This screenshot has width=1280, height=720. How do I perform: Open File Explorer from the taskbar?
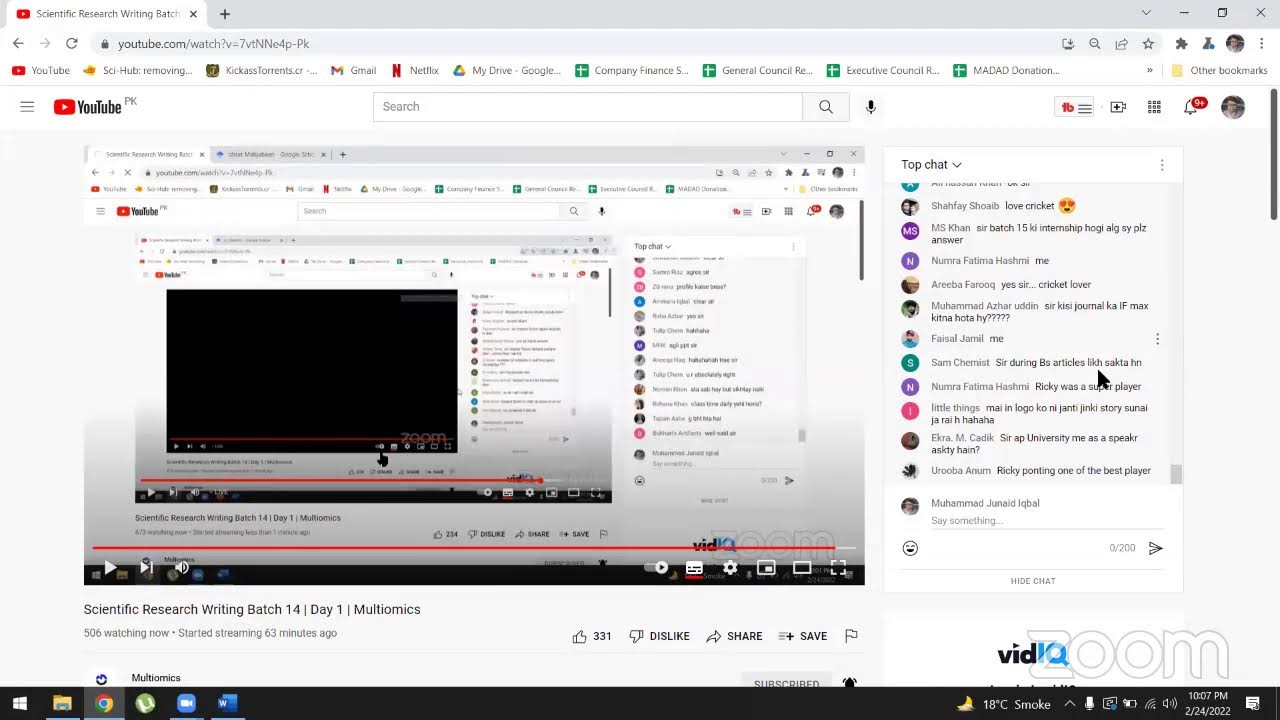click(x=62, y=703)
